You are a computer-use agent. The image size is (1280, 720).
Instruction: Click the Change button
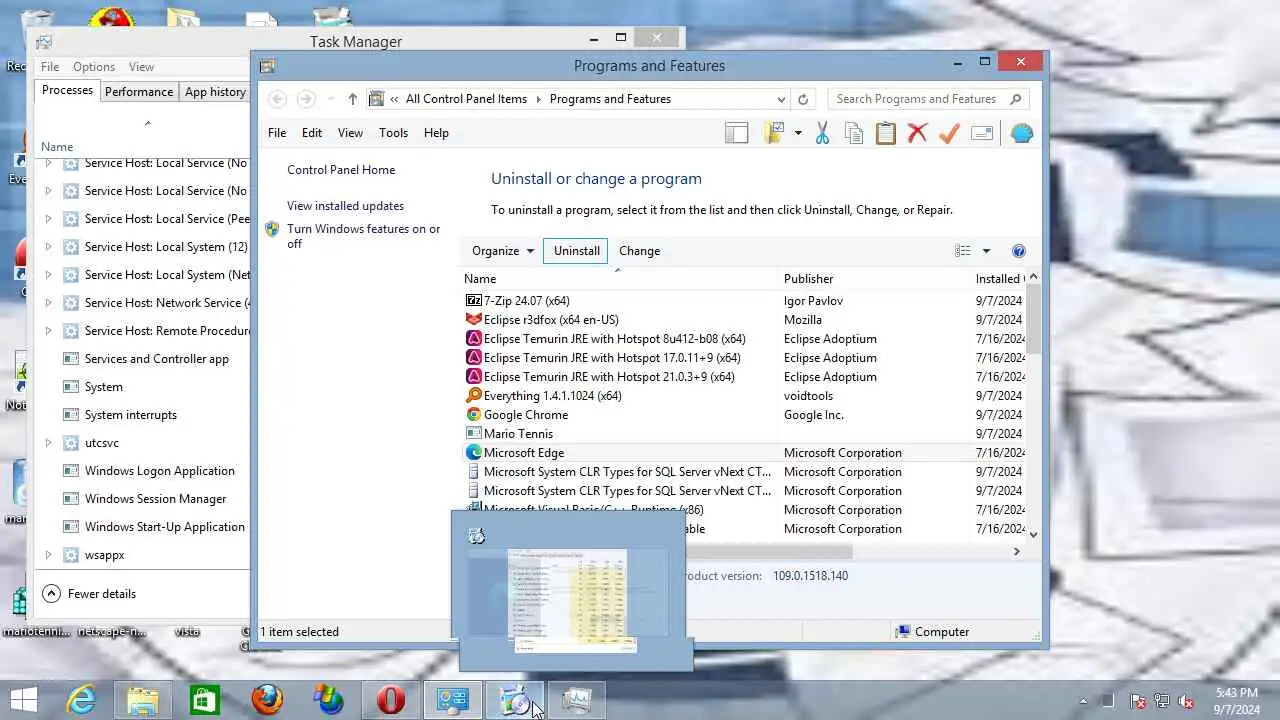coord(639,251)
